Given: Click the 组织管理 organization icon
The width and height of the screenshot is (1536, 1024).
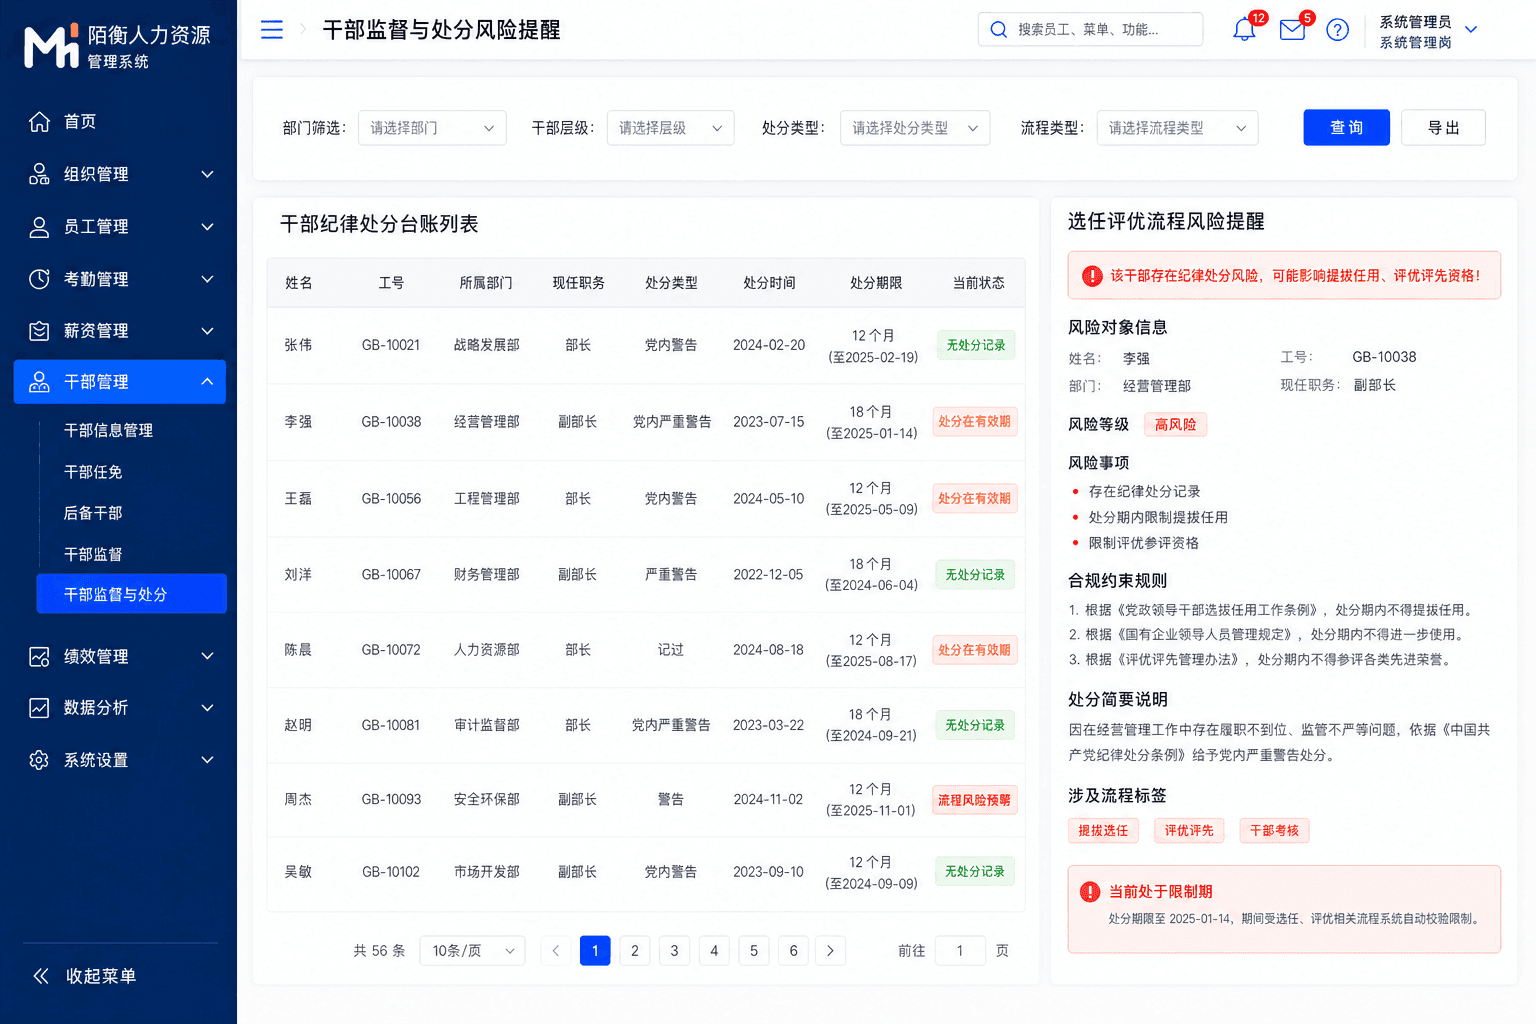Looking at the screenshot, I should coord(39,174).
